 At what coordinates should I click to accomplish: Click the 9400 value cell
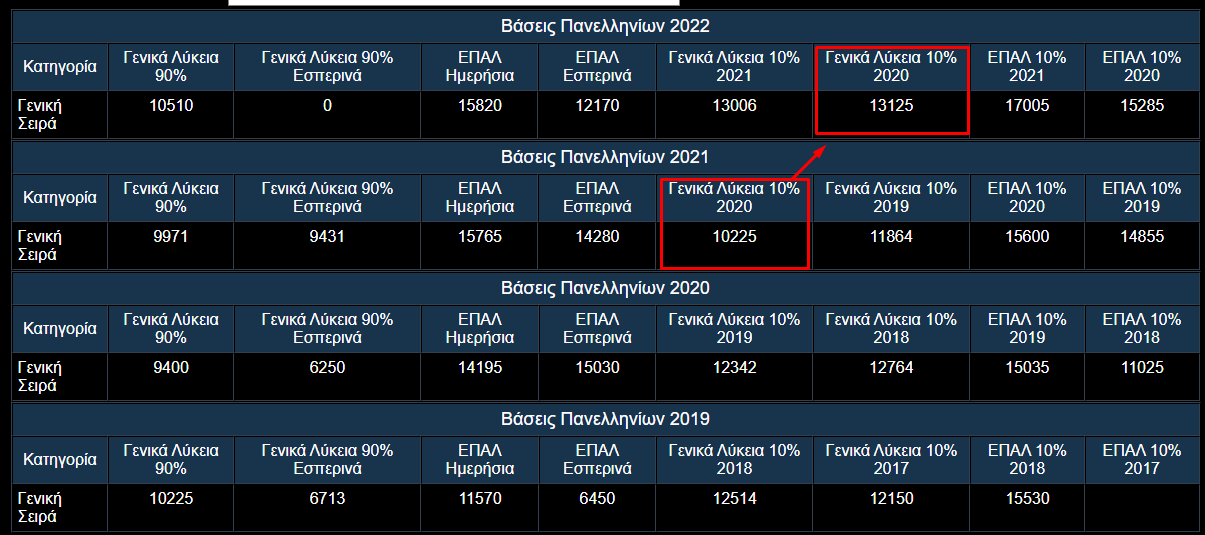[x=170, y=368]
